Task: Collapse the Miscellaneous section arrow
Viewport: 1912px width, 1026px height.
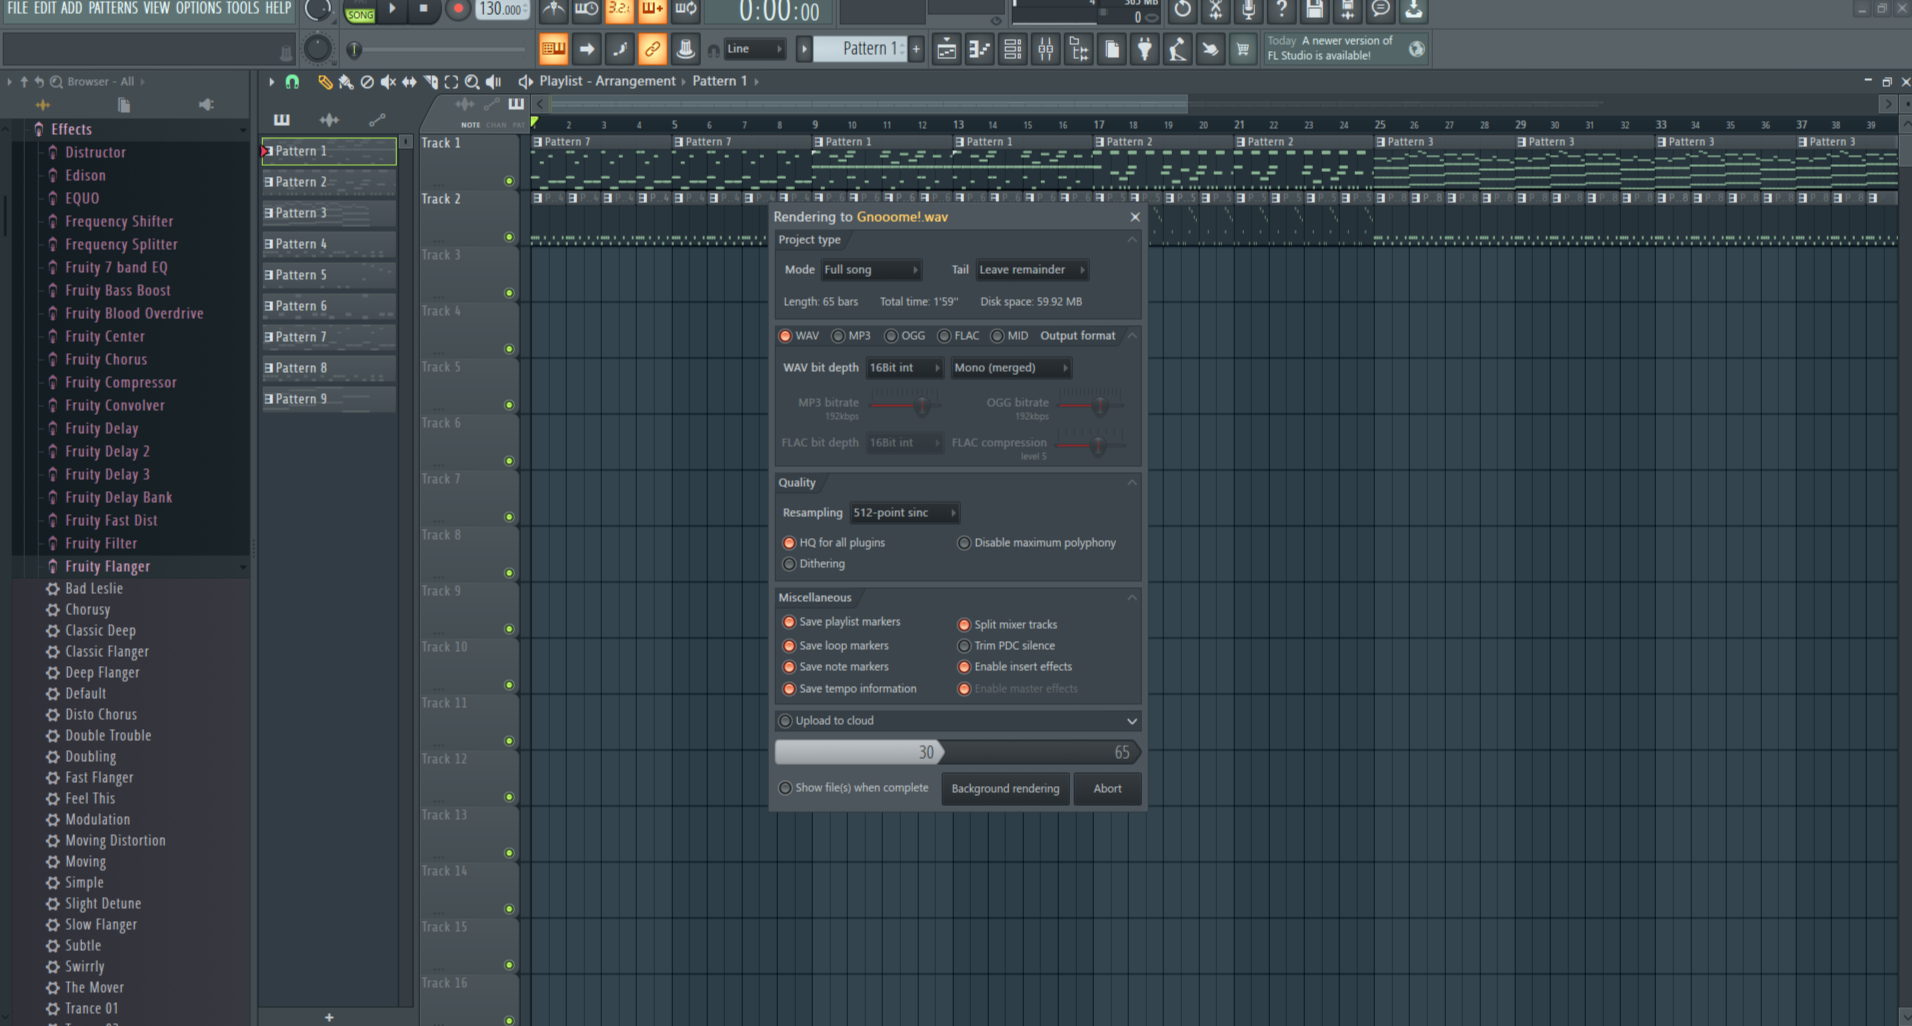Action: click(x=1132, y=598)
